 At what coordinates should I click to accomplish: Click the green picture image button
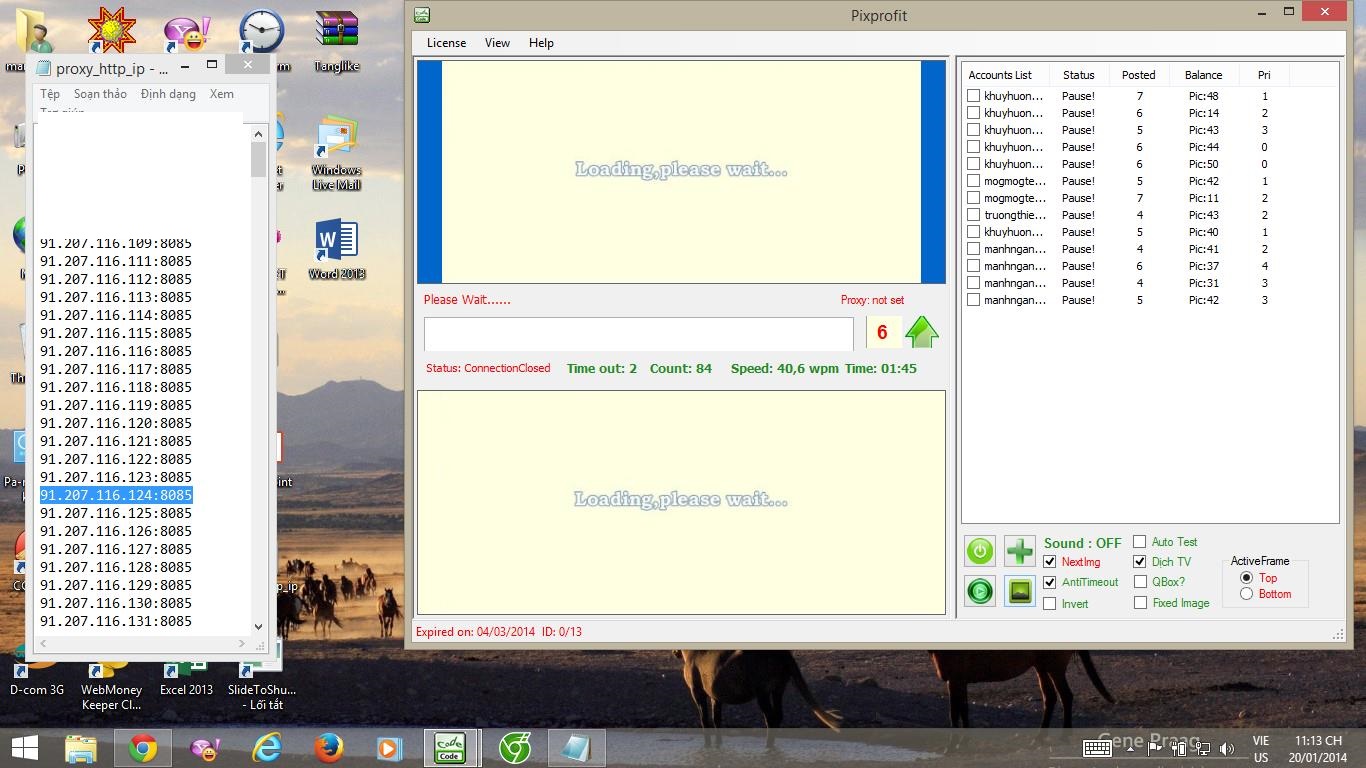1020,591
